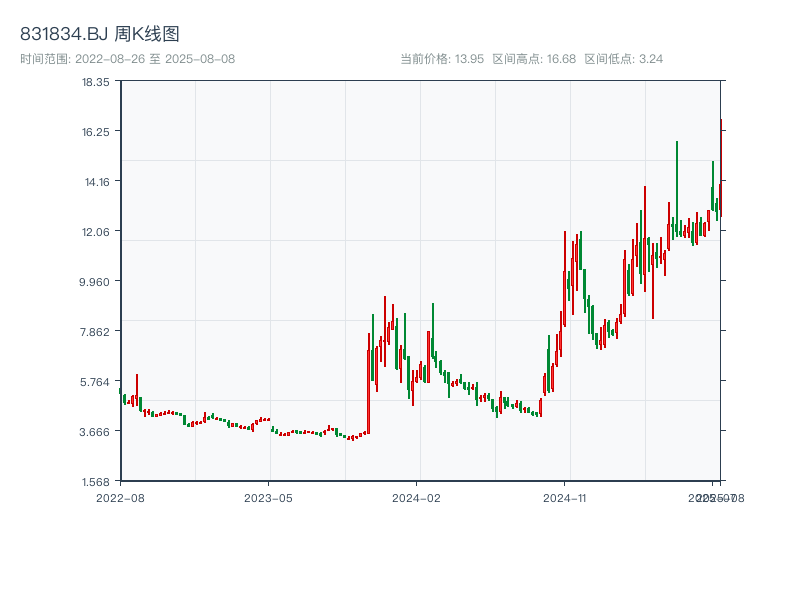Click the 2024-02 x-axis date label

[x=416, y=498]
